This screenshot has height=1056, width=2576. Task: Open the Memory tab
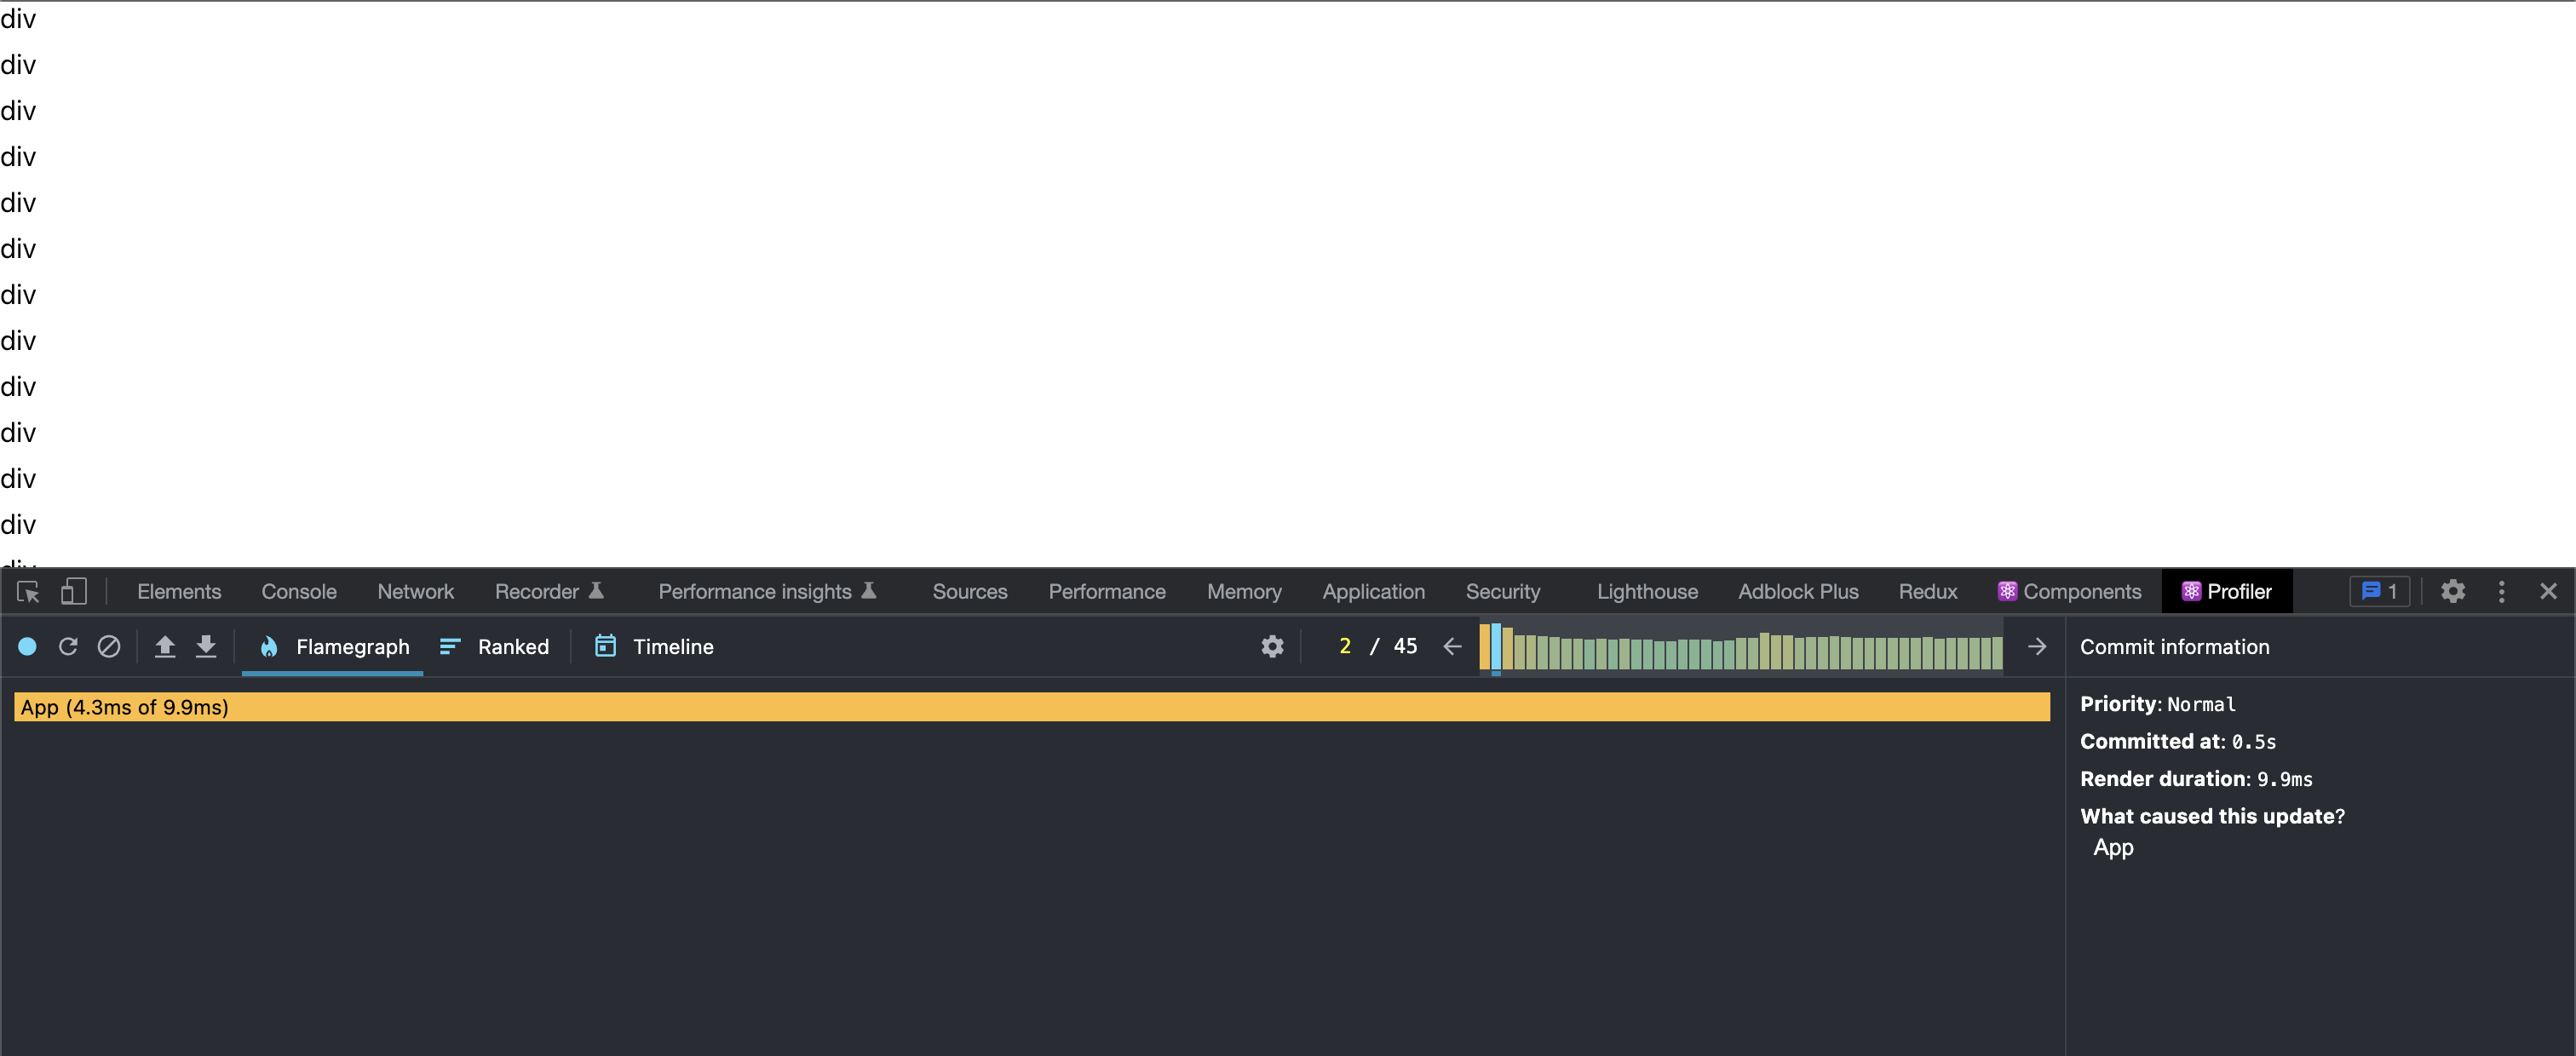click(x=1244, y=592)
